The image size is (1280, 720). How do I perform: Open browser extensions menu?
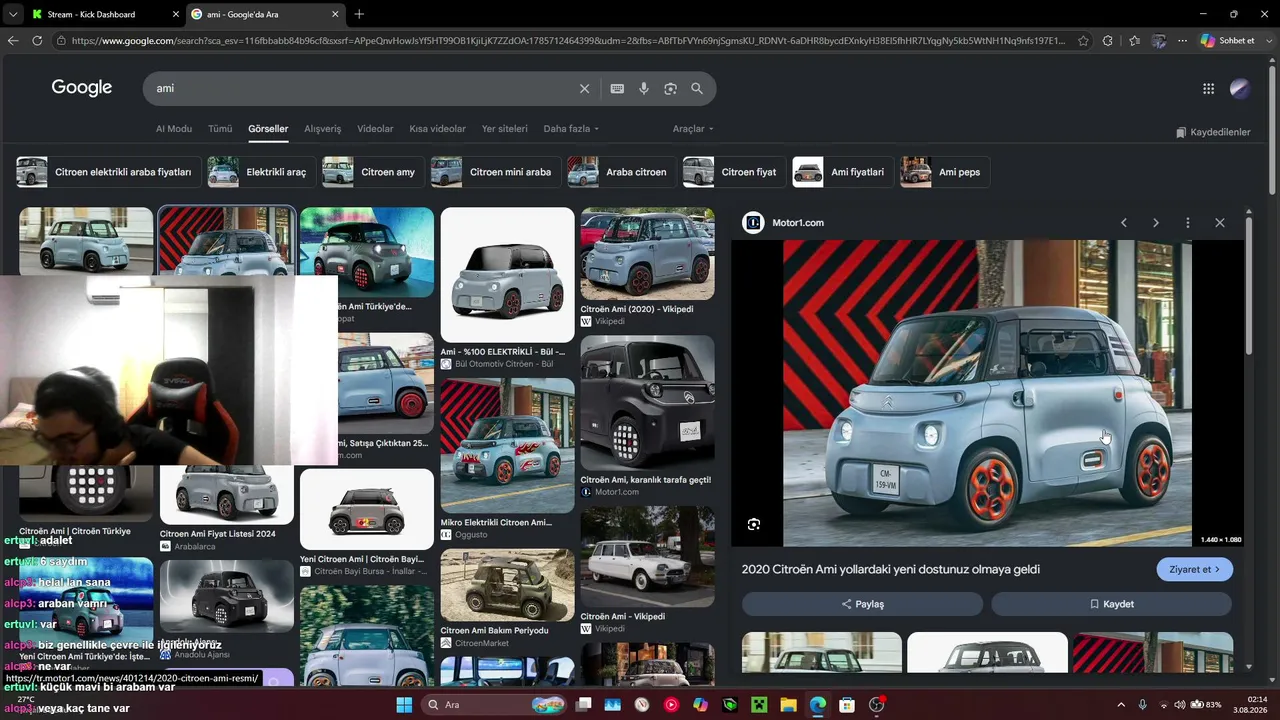1108,41
